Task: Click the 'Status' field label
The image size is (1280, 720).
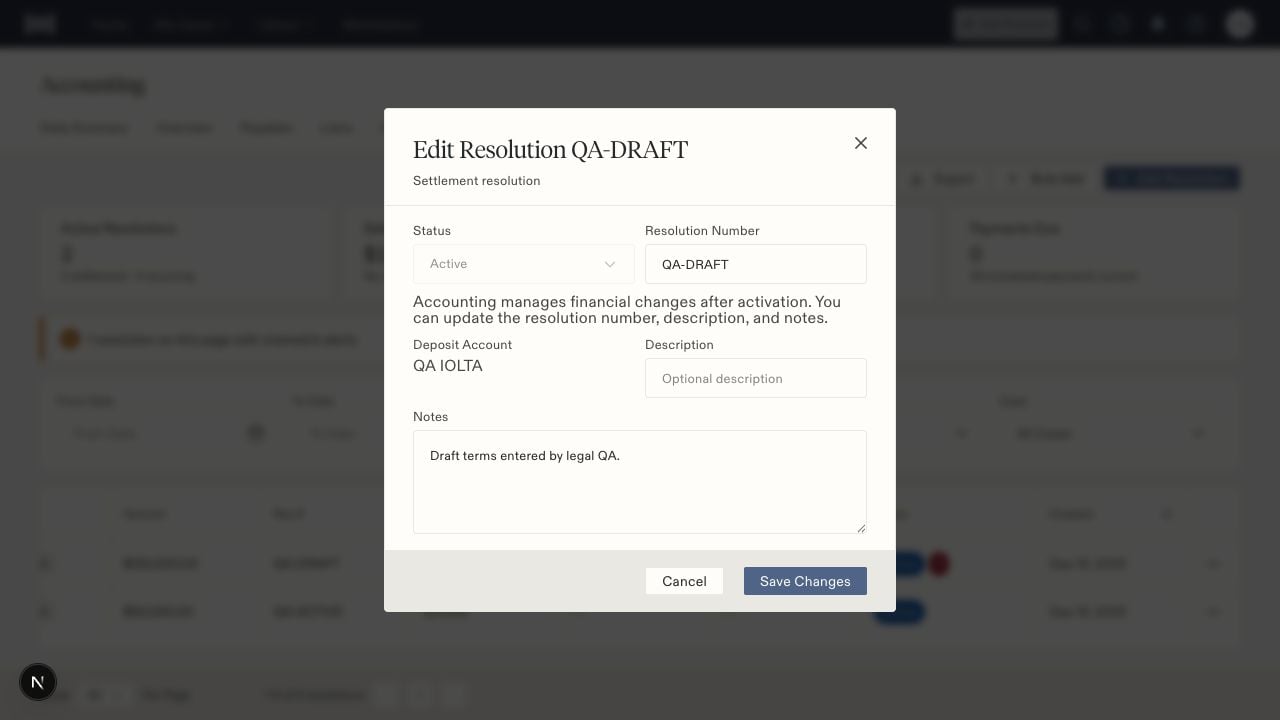Action: [432, 231]
